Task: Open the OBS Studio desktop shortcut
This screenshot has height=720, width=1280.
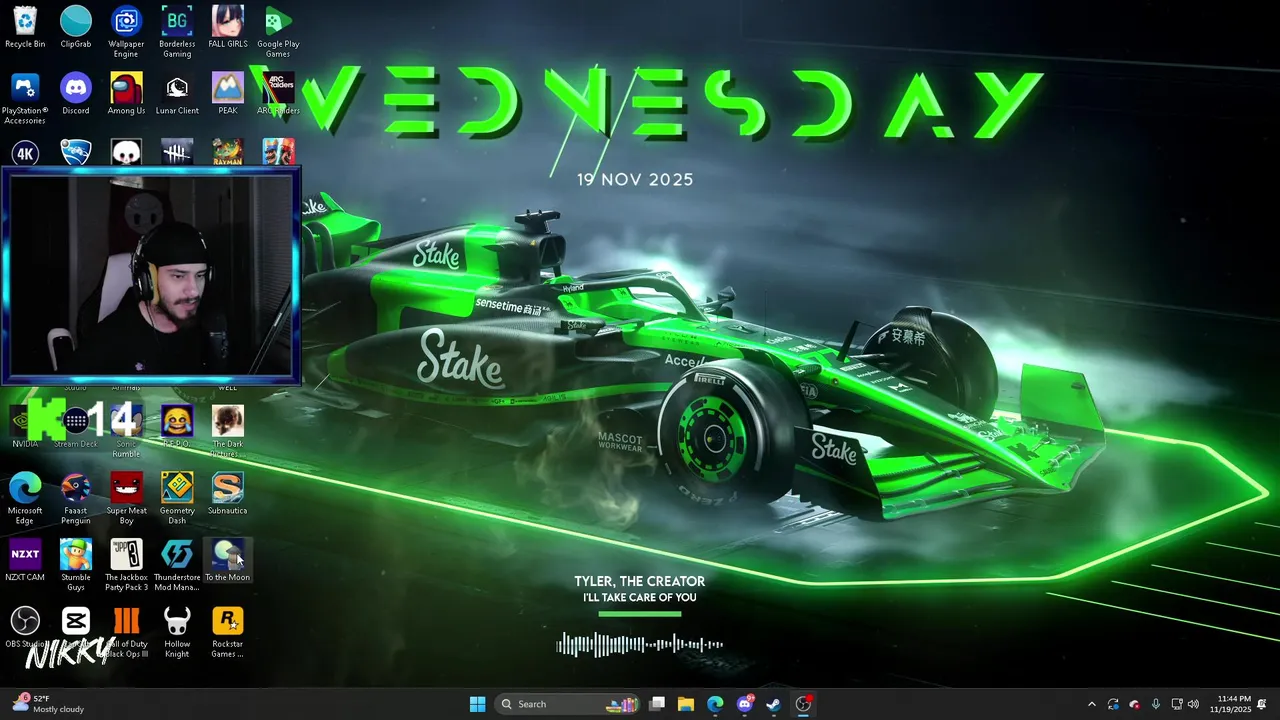Action: (x=25, y=627)
